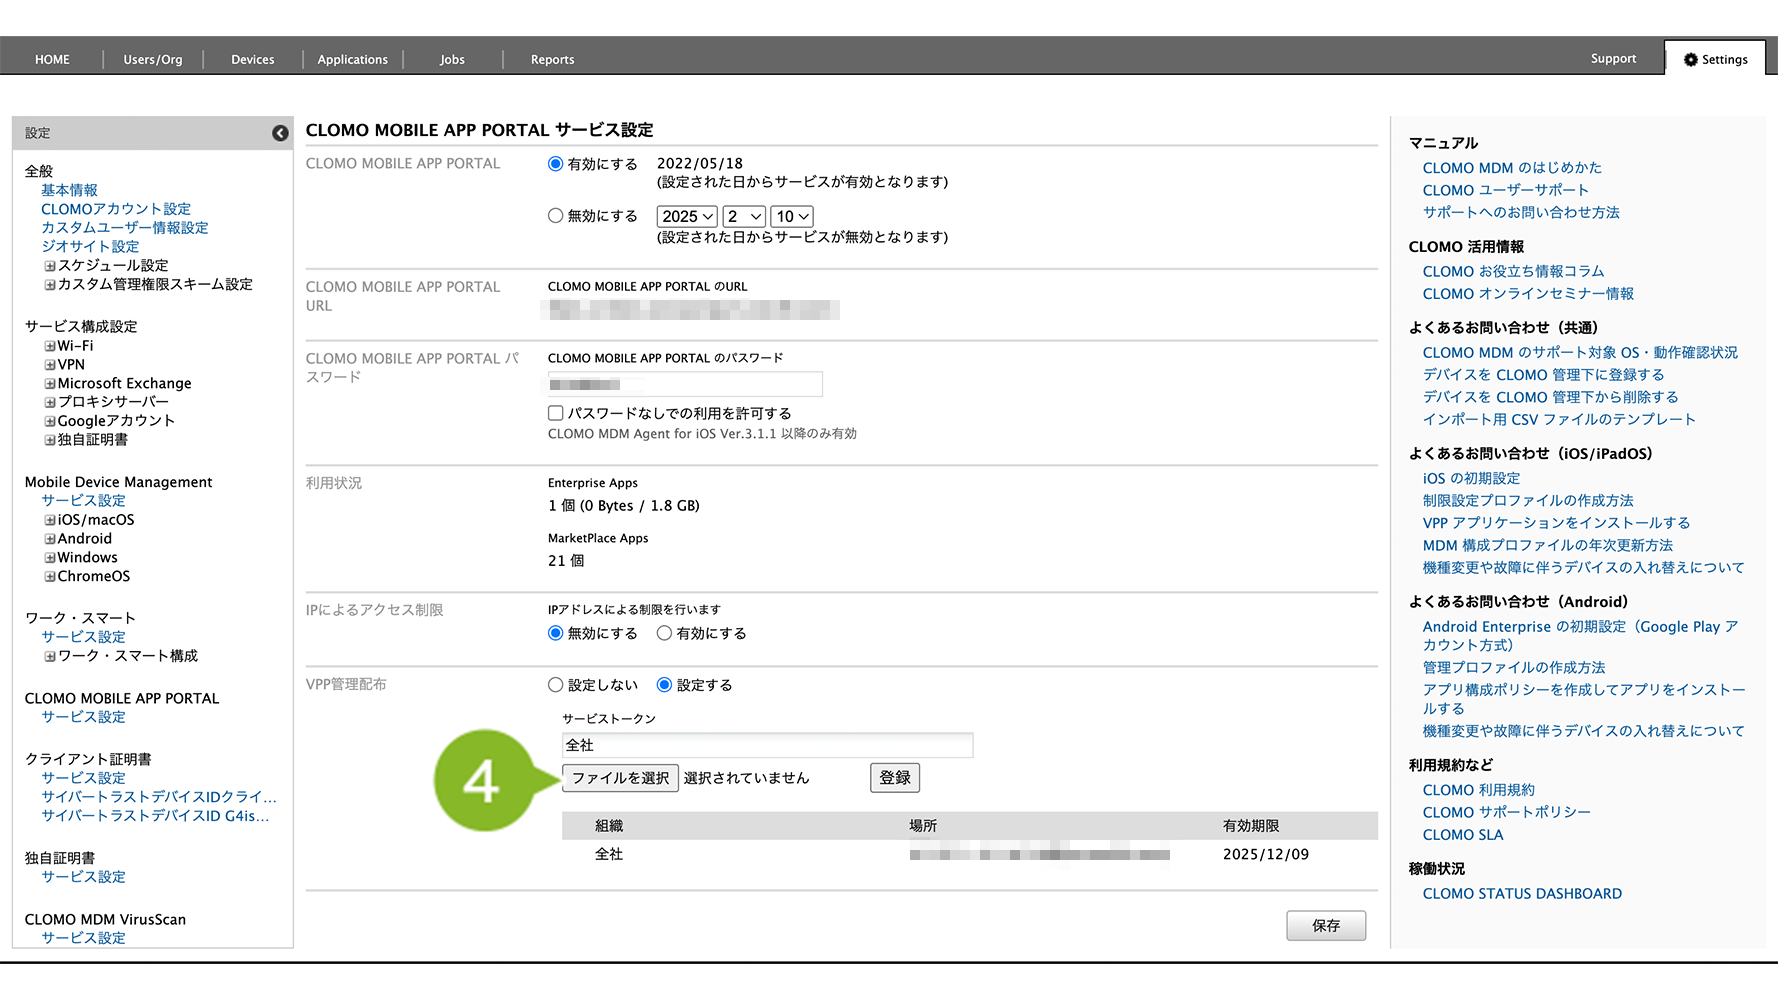The height and width of the screenshot is (1000, 1778).
Task: Click the 保存 save button
Action: 1325,926
